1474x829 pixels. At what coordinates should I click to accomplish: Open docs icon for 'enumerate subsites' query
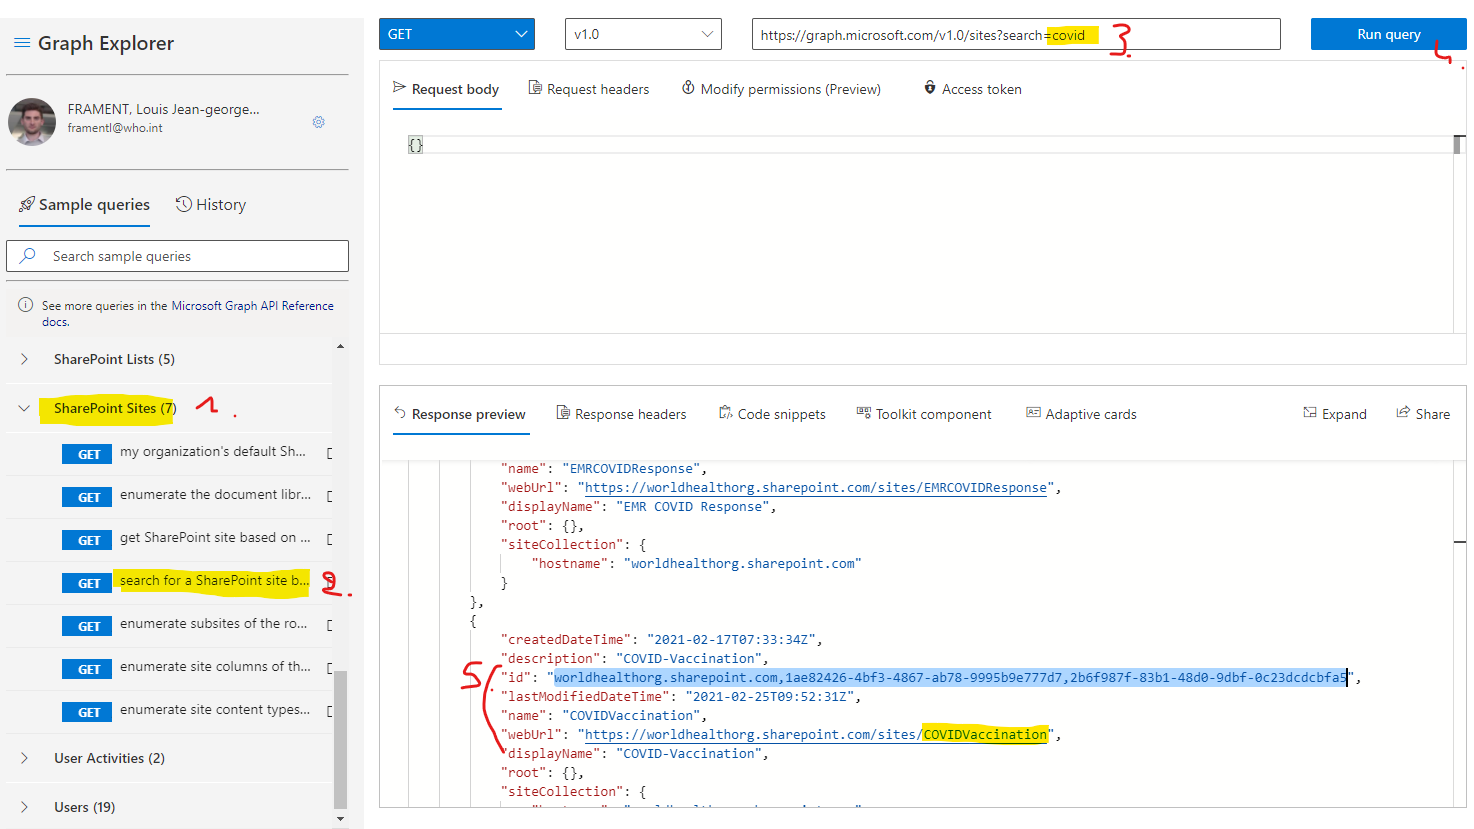pyautogui.click(x=329, y=625)
